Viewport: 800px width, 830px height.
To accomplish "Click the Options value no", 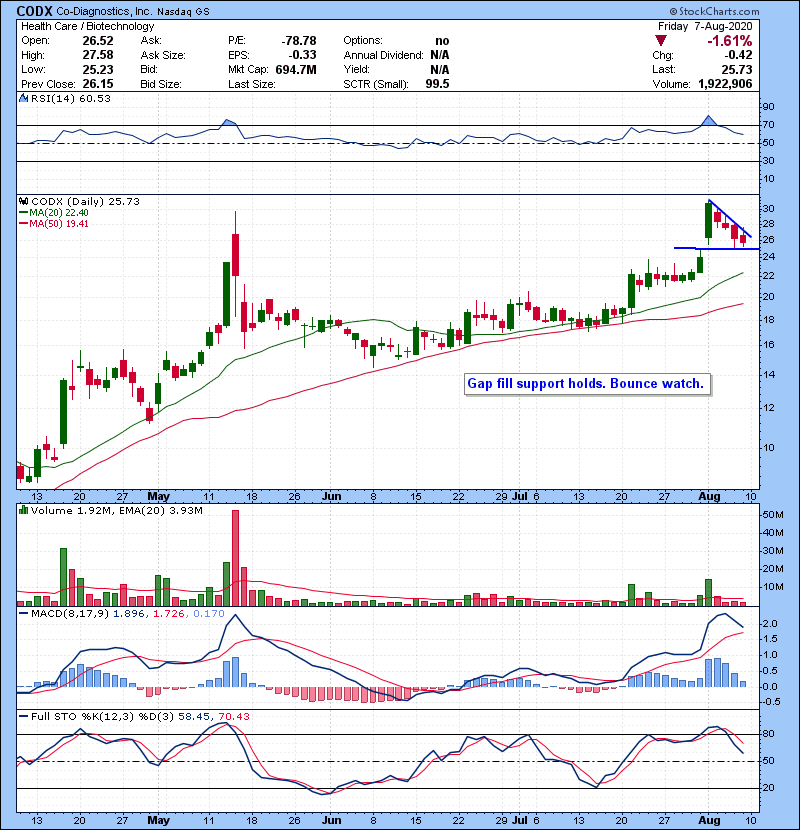I will [x=442, y=41].
